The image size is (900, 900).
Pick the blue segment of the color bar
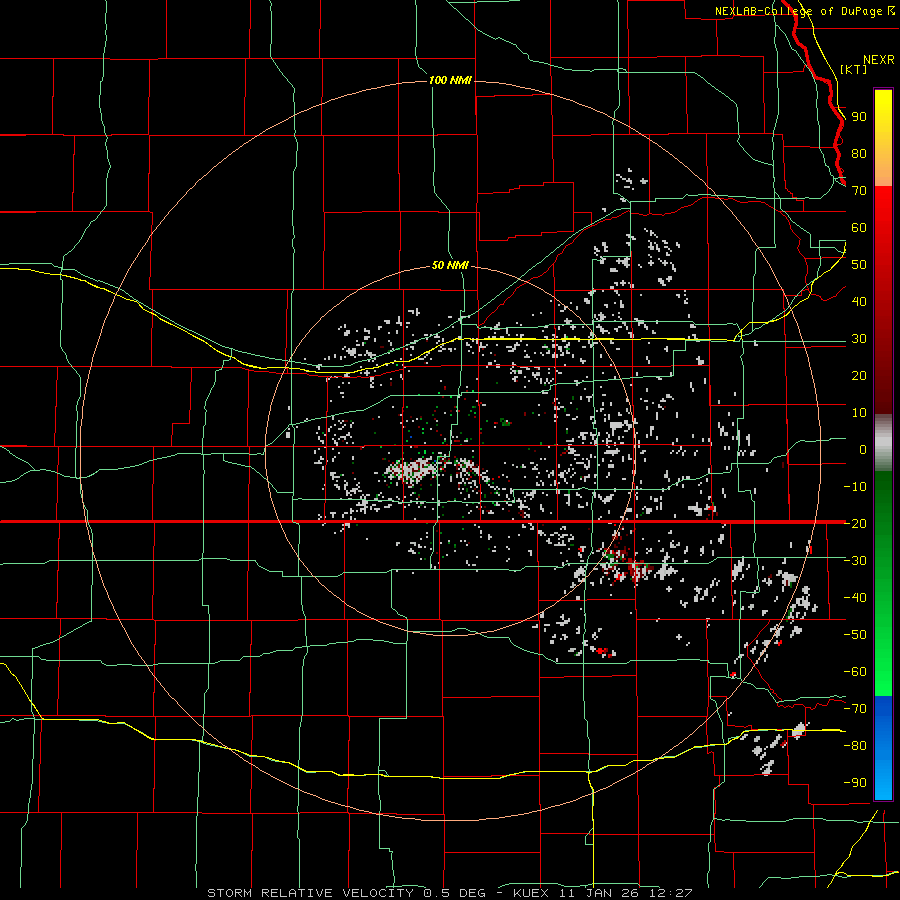tap(883, 748)
